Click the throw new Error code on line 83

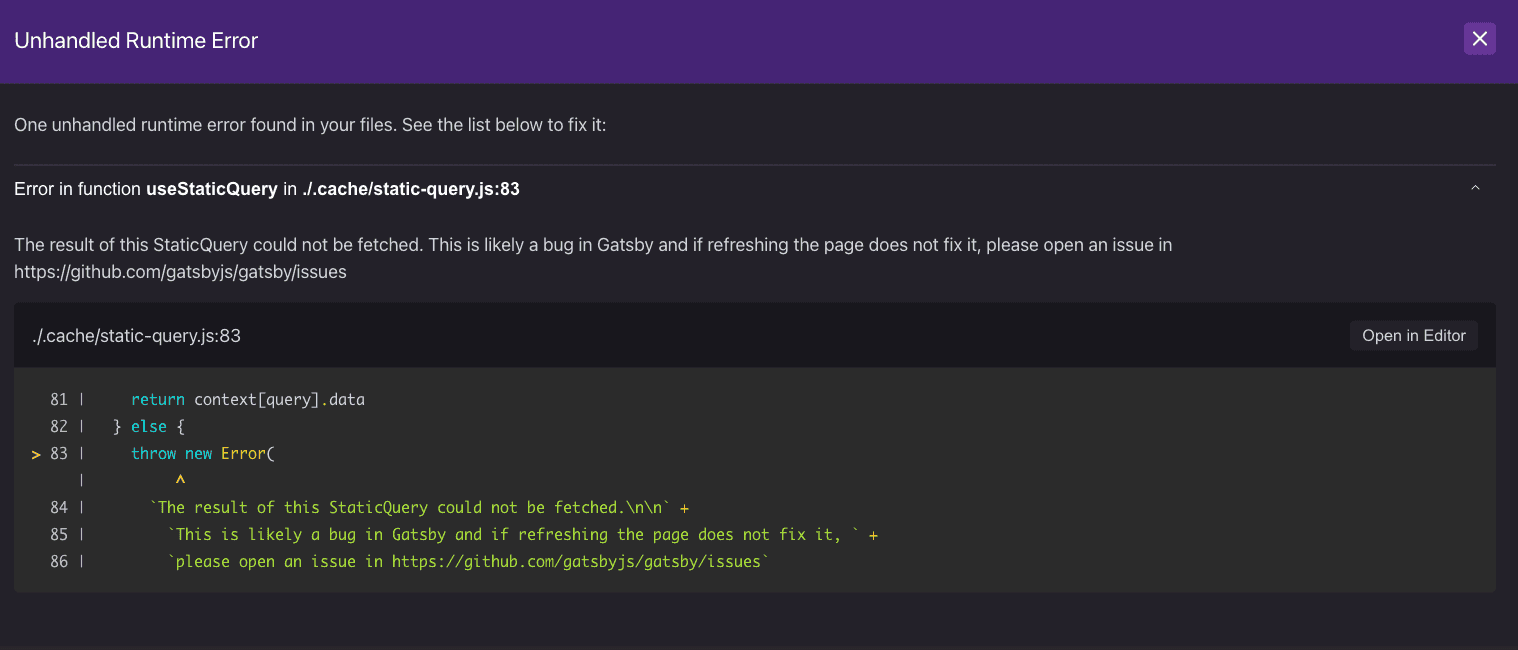pyautogui.click(x=202, y=453)
